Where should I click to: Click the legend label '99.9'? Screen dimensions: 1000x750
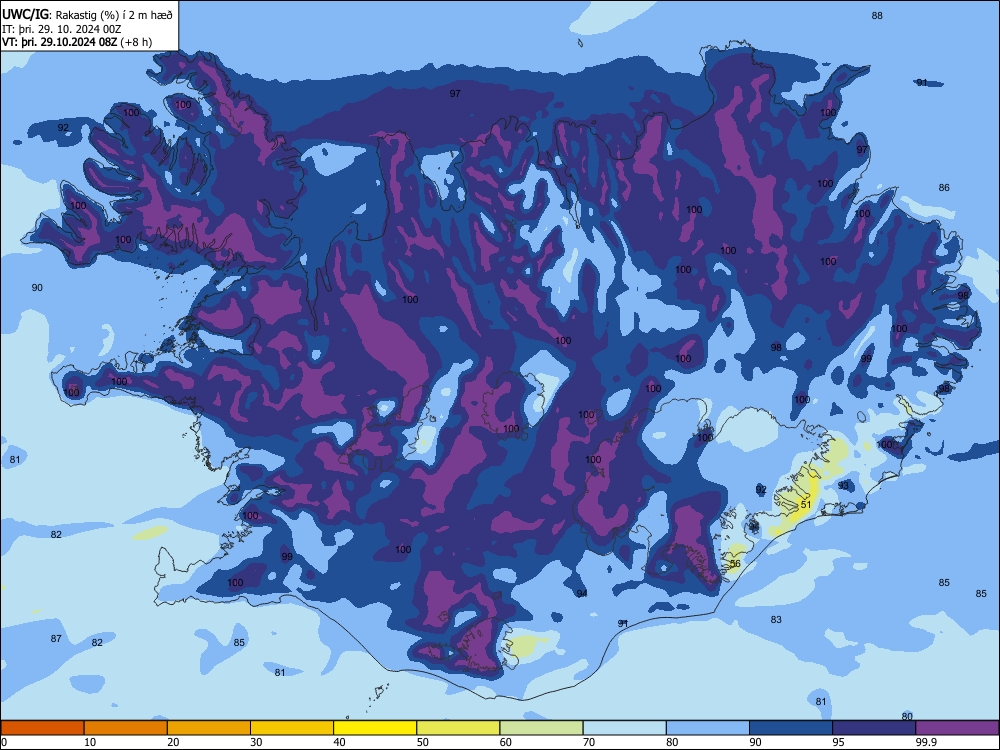tap(926, 742)
